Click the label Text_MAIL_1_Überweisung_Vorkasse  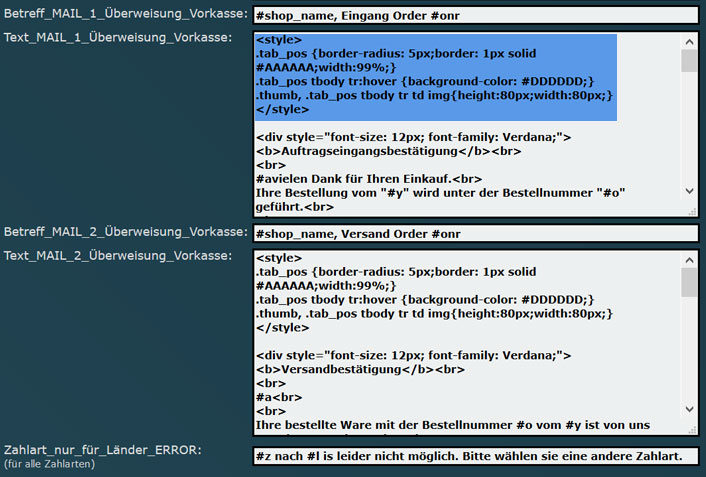click(118, 37)
